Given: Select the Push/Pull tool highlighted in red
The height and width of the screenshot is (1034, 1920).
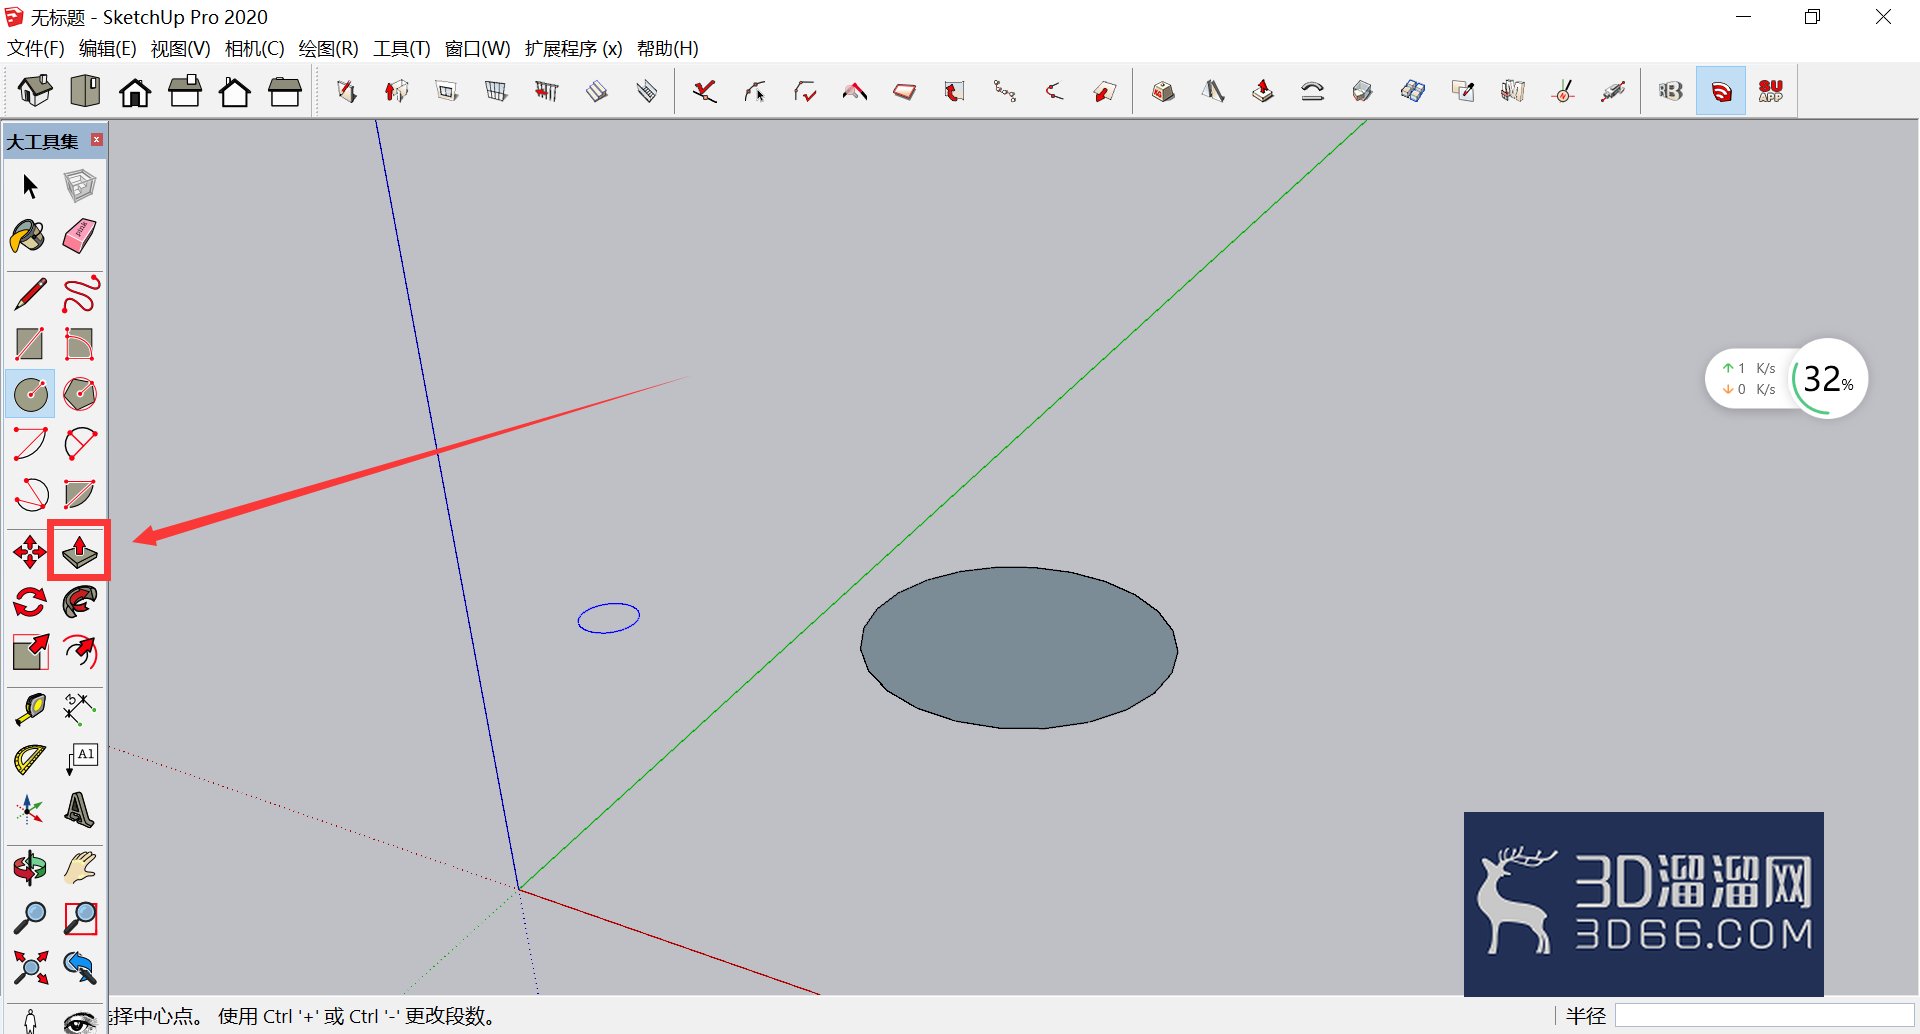Looking at the screenshot, I should pyautogui.click(x=79, y=551).
